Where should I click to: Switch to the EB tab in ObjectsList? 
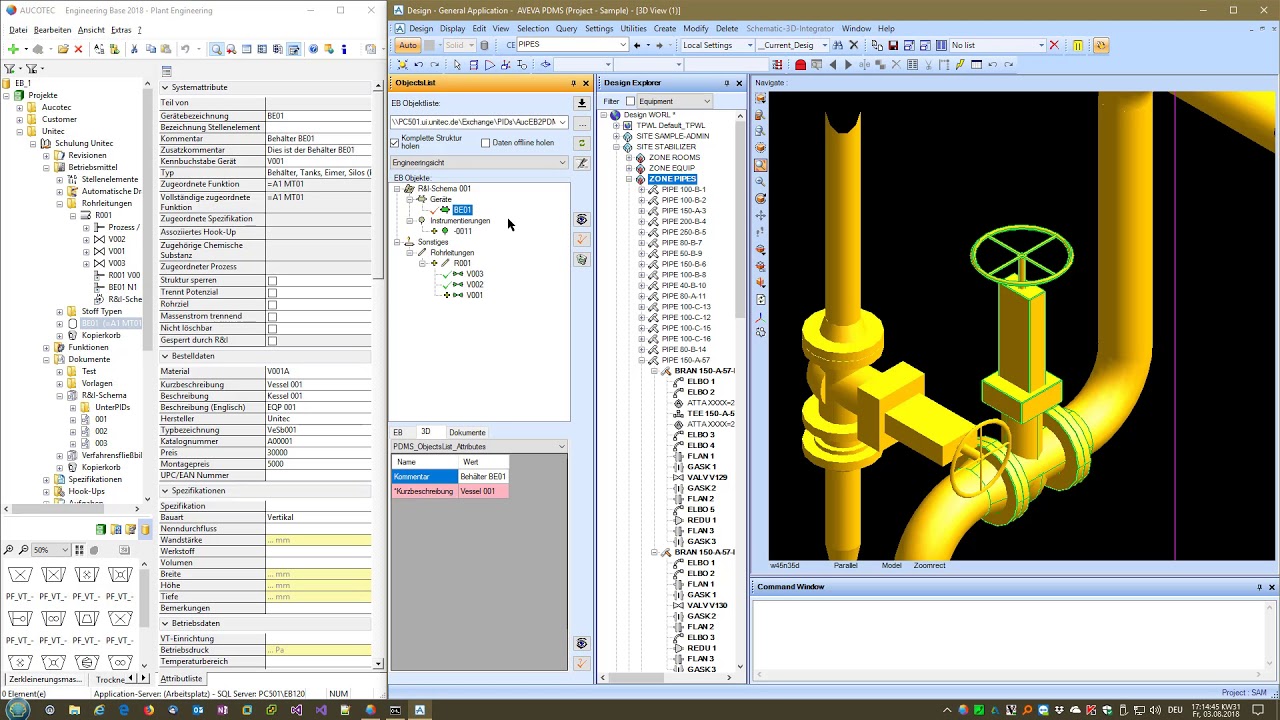click(397, 433)
